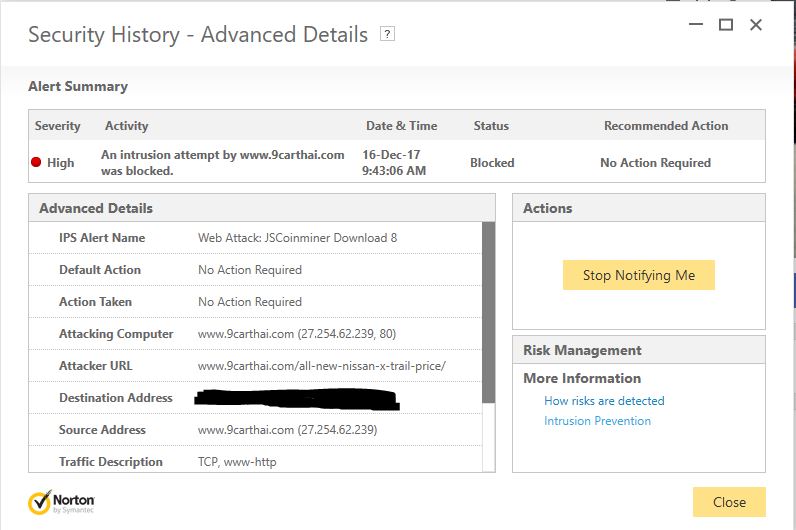This screenshot has height=530, width=796.
Task: Click the Activity column header
Action: click(x=126, y=126)
